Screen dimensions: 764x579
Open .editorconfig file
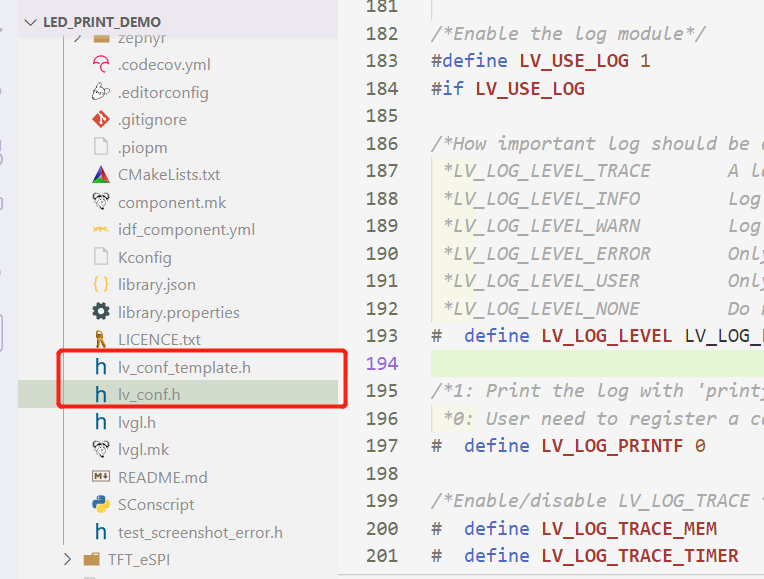(x=163, y=92)
